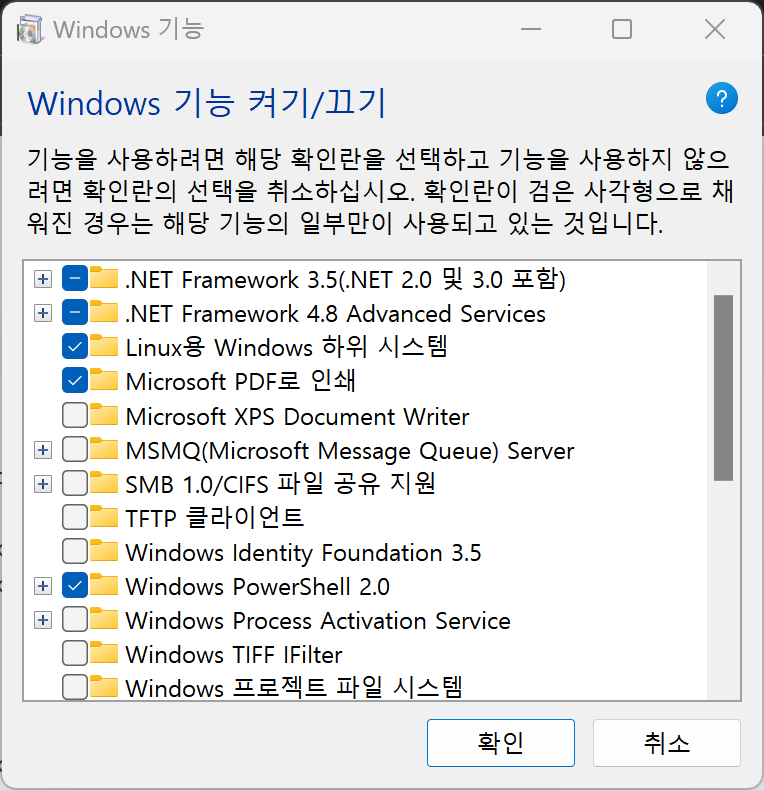This screenshot has height=790, width=764.
Task: Expand SMB 1.0/CIFS 파일 공유 지원 node
Action: pos(43,484)
